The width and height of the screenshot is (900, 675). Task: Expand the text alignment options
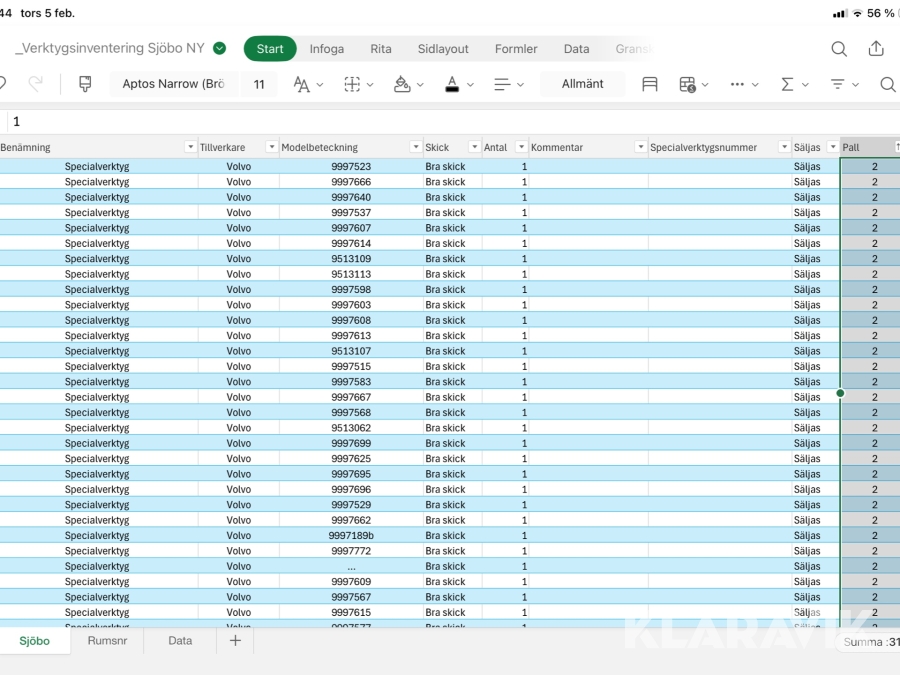(x=503, y=84)
